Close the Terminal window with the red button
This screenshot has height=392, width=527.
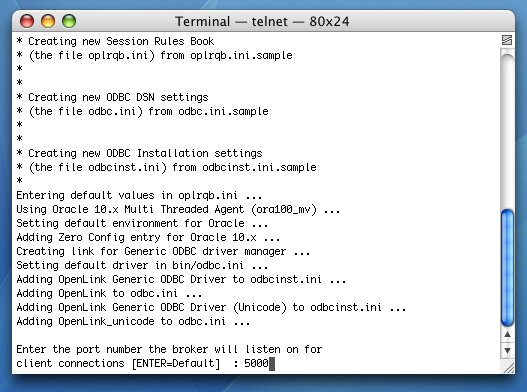[27, 21]
